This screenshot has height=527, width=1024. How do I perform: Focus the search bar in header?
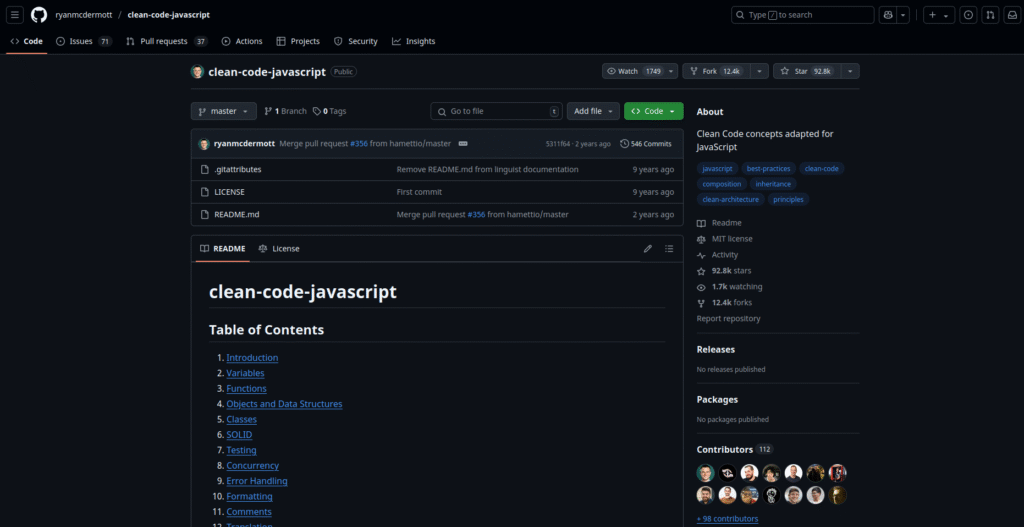pyautogui.click(x=803, y=15)
